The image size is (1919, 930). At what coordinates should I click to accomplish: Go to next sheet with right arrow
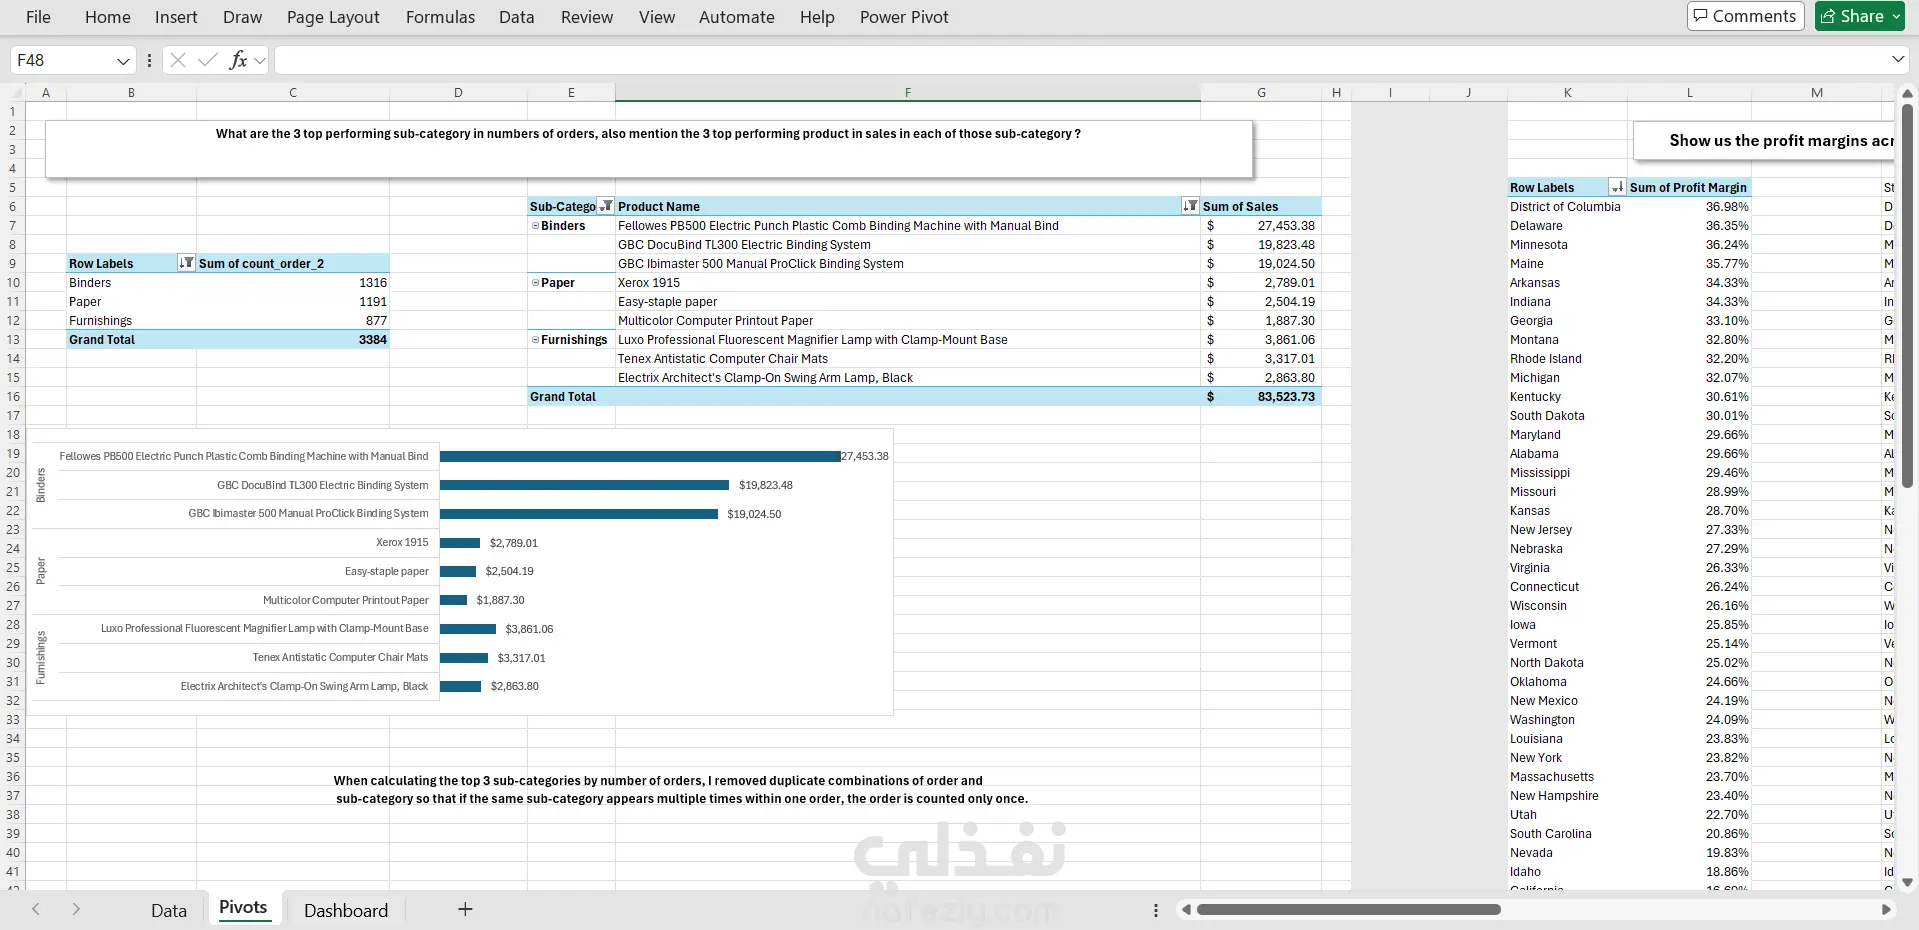point(76,909)
